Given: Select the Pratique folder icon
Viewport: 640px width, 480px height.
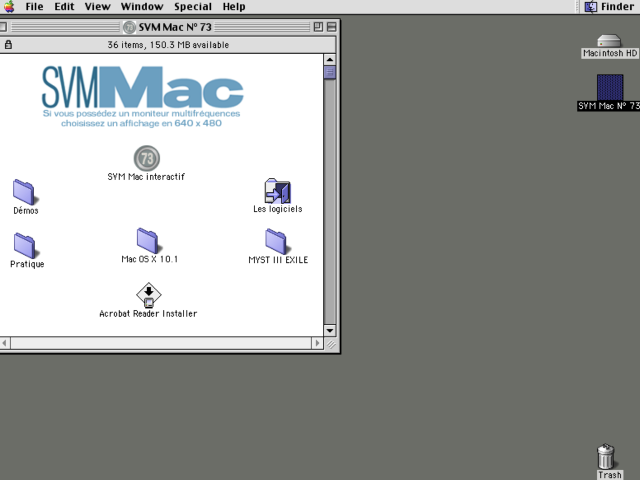Looking at the screenshot, I should [x=25, y=246].
